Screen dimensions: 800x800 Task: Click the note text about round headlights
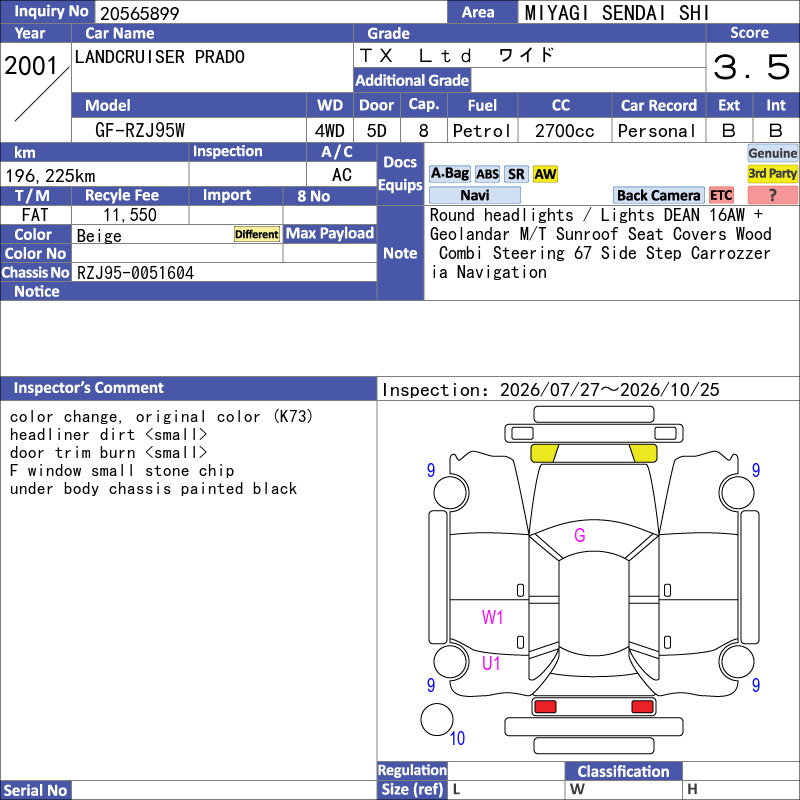click(x=600, y=243)
